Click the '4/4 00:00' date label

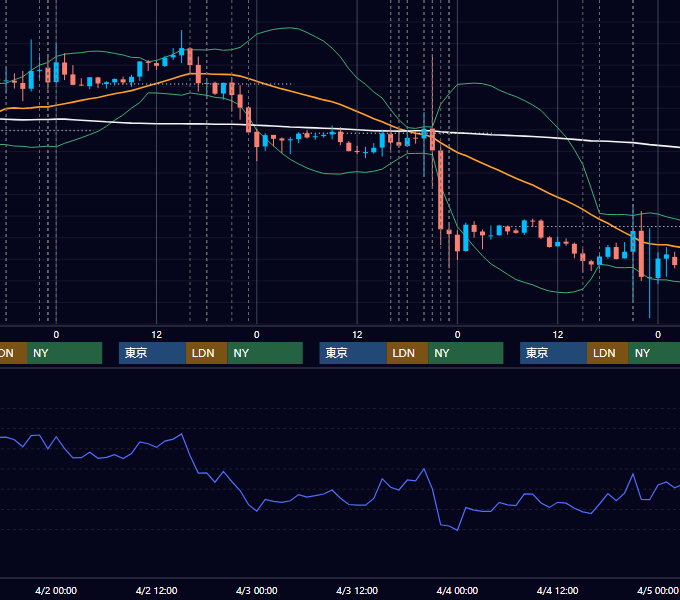tap(457, 590)
